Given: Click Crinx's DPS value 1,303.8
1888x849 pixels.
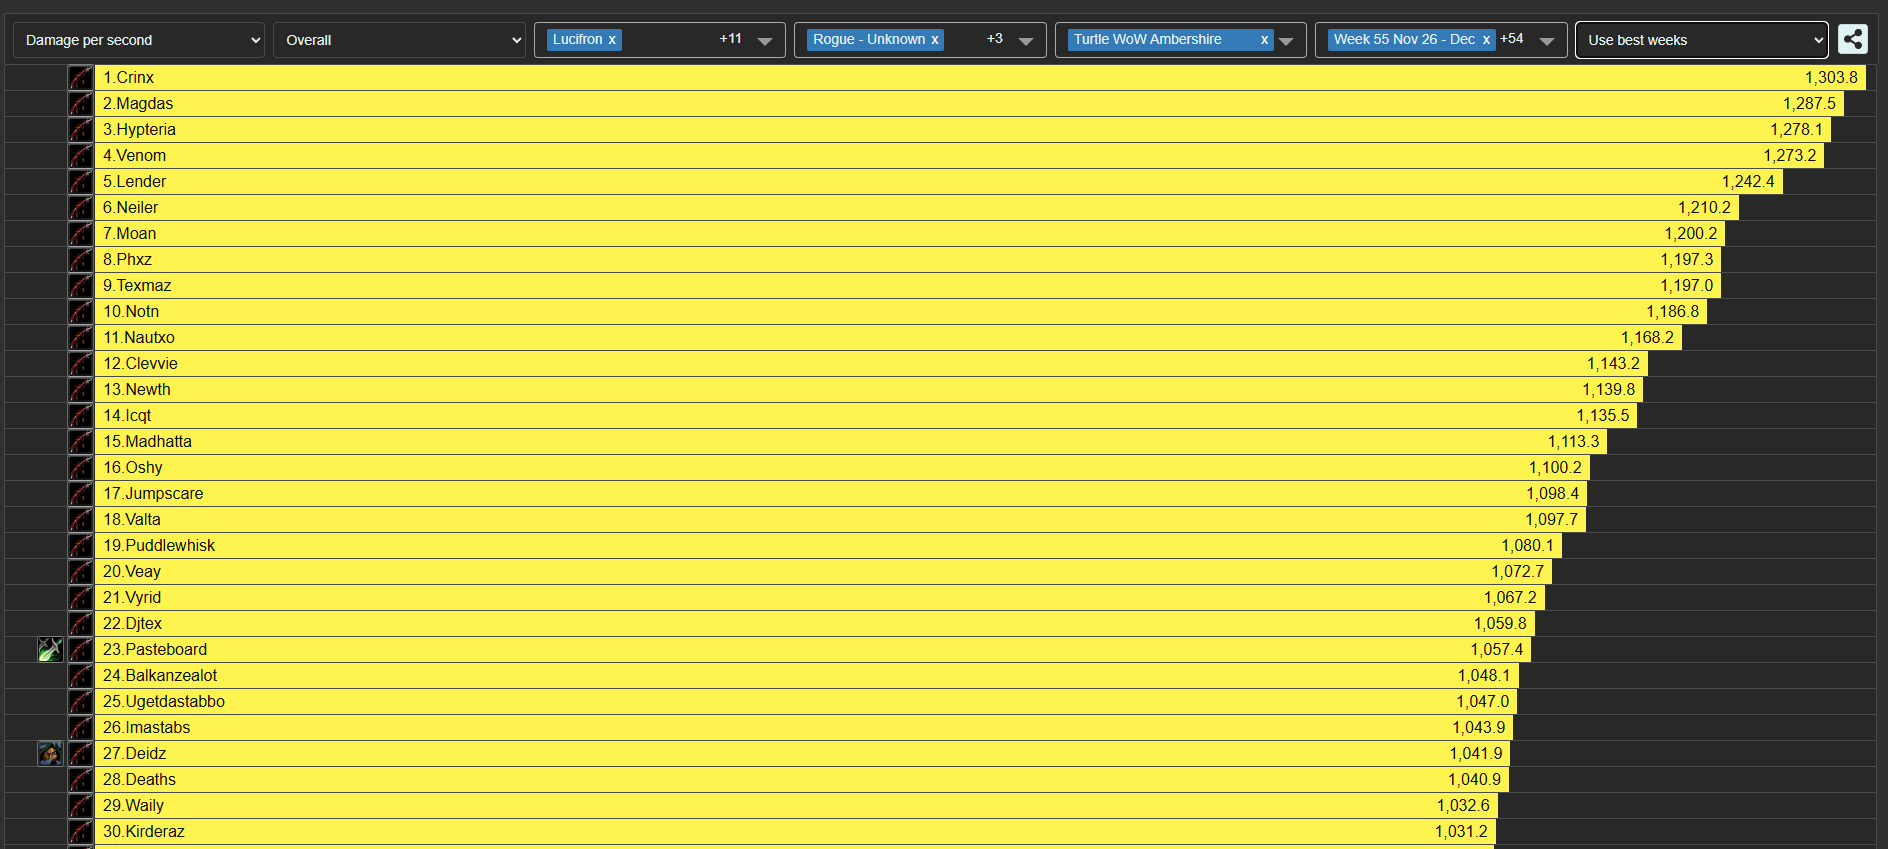Looking at the screenshot, I should (1831, 77).
